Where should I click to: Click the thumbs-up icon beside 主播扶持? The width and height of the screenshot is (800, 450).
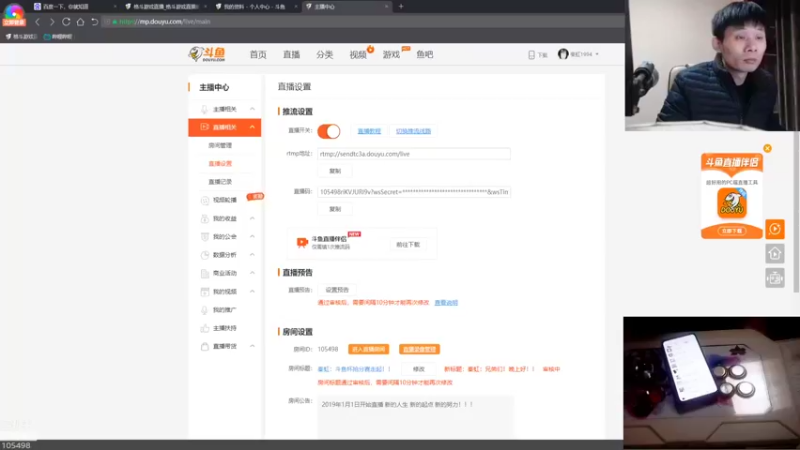pos(205,328)
